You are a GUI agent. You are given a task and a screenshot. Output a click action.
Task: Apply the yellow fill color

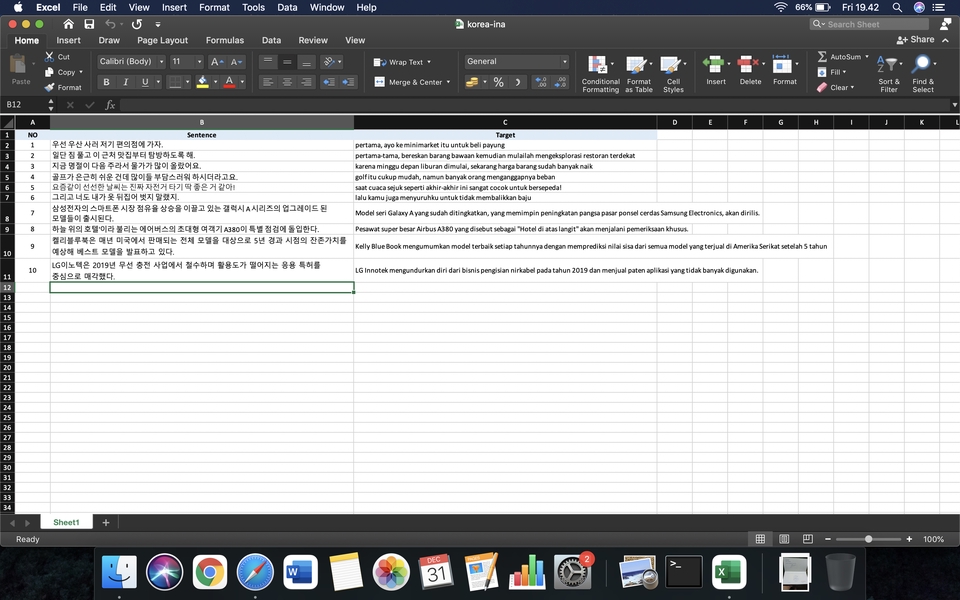(203, 82)
